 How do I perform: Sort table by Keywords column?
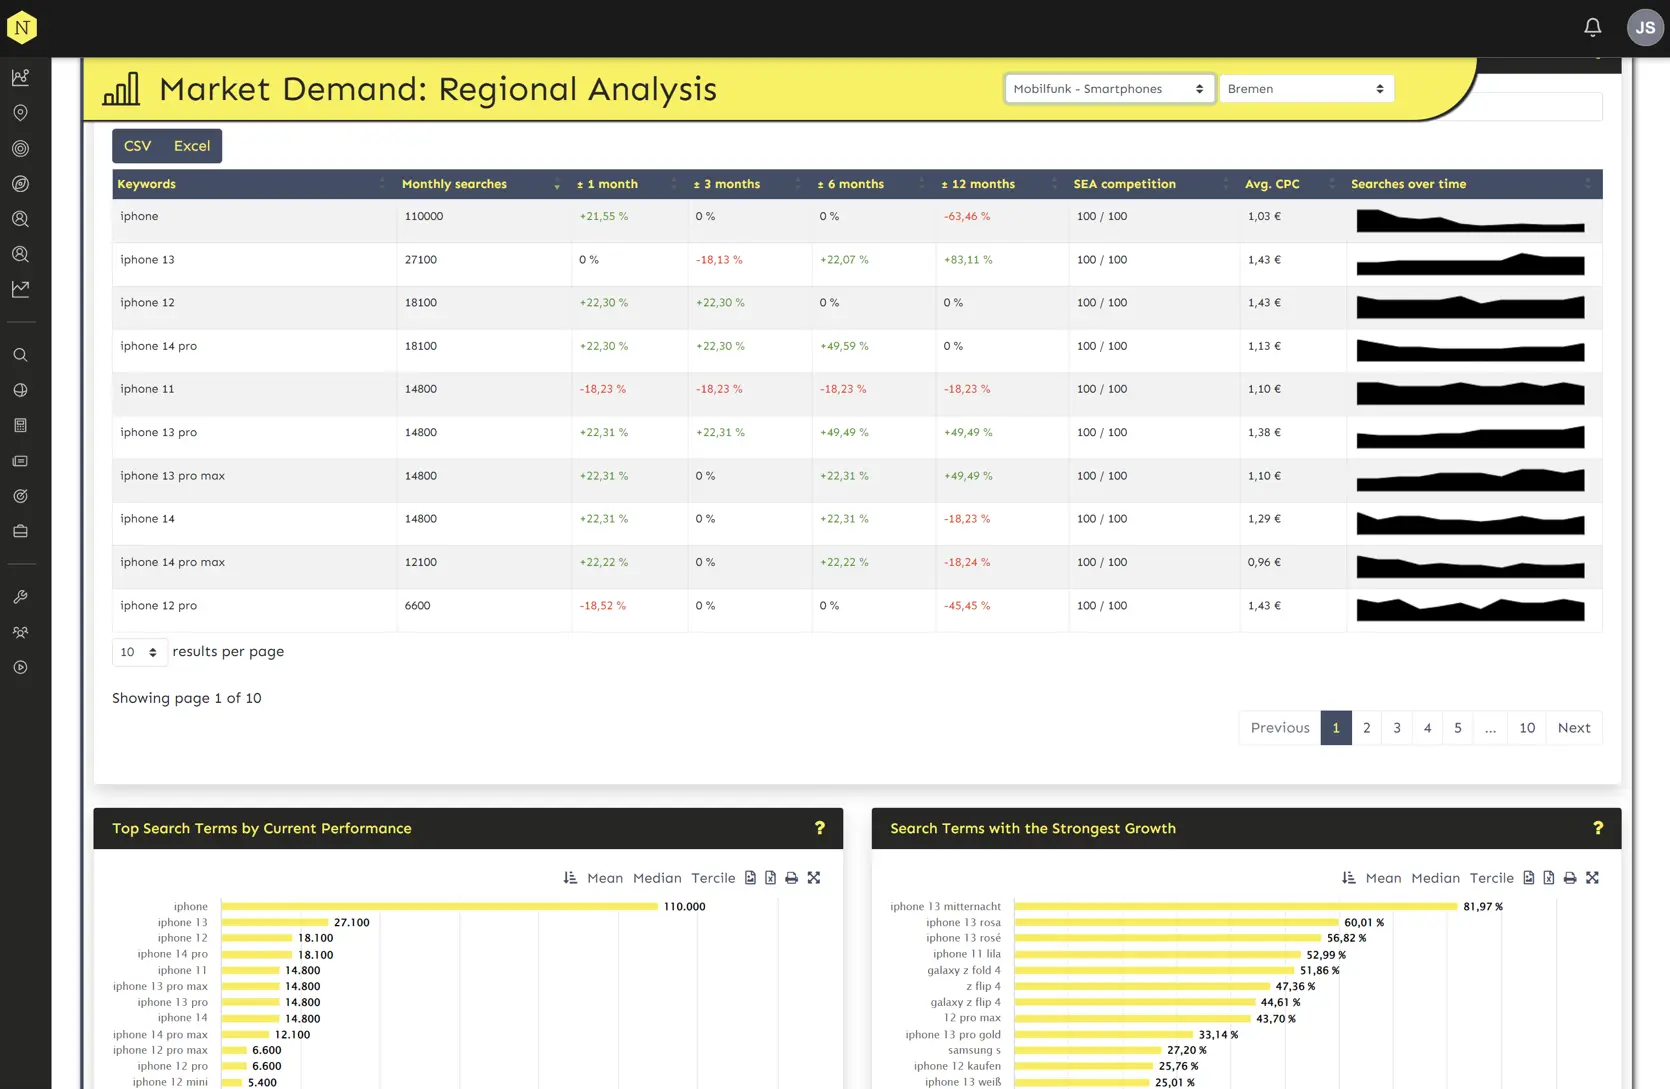(x=254, y=184)
